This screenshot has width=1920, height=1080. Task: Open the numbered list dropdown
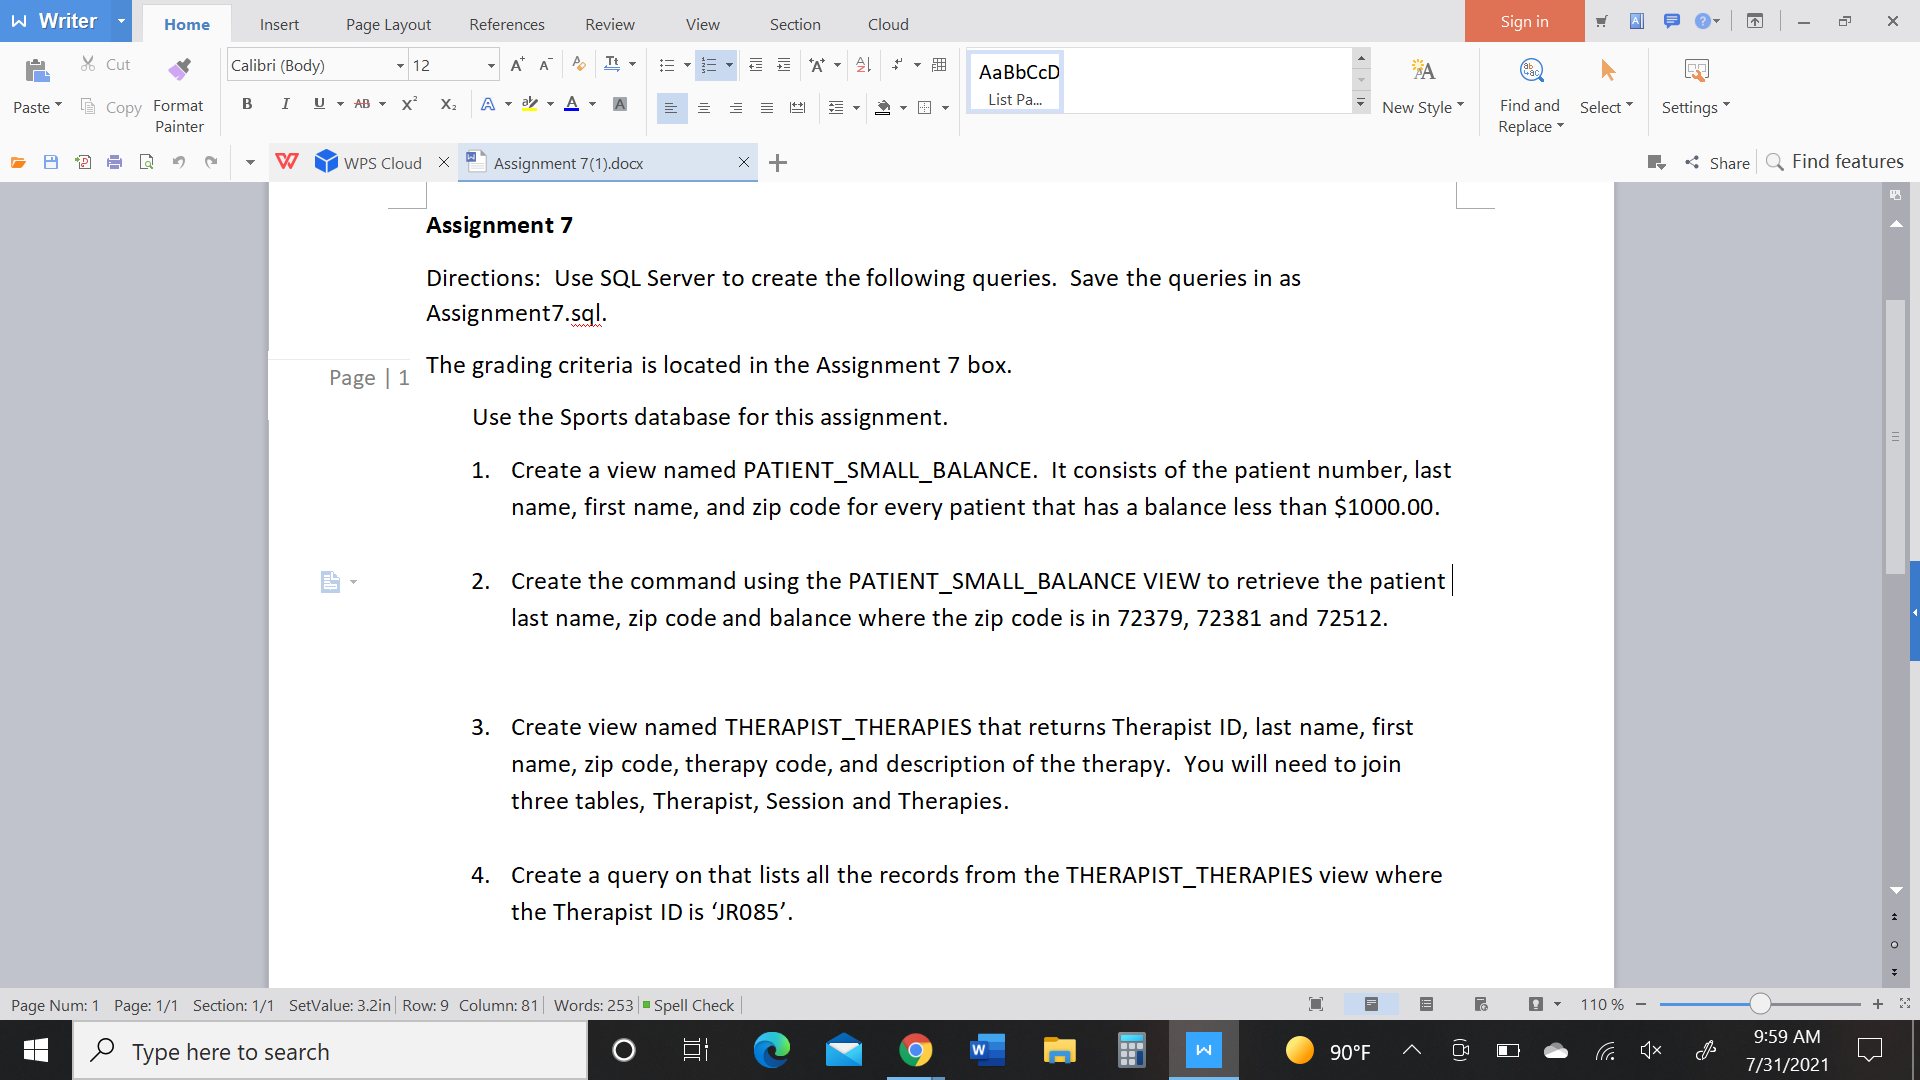point(729,65)
